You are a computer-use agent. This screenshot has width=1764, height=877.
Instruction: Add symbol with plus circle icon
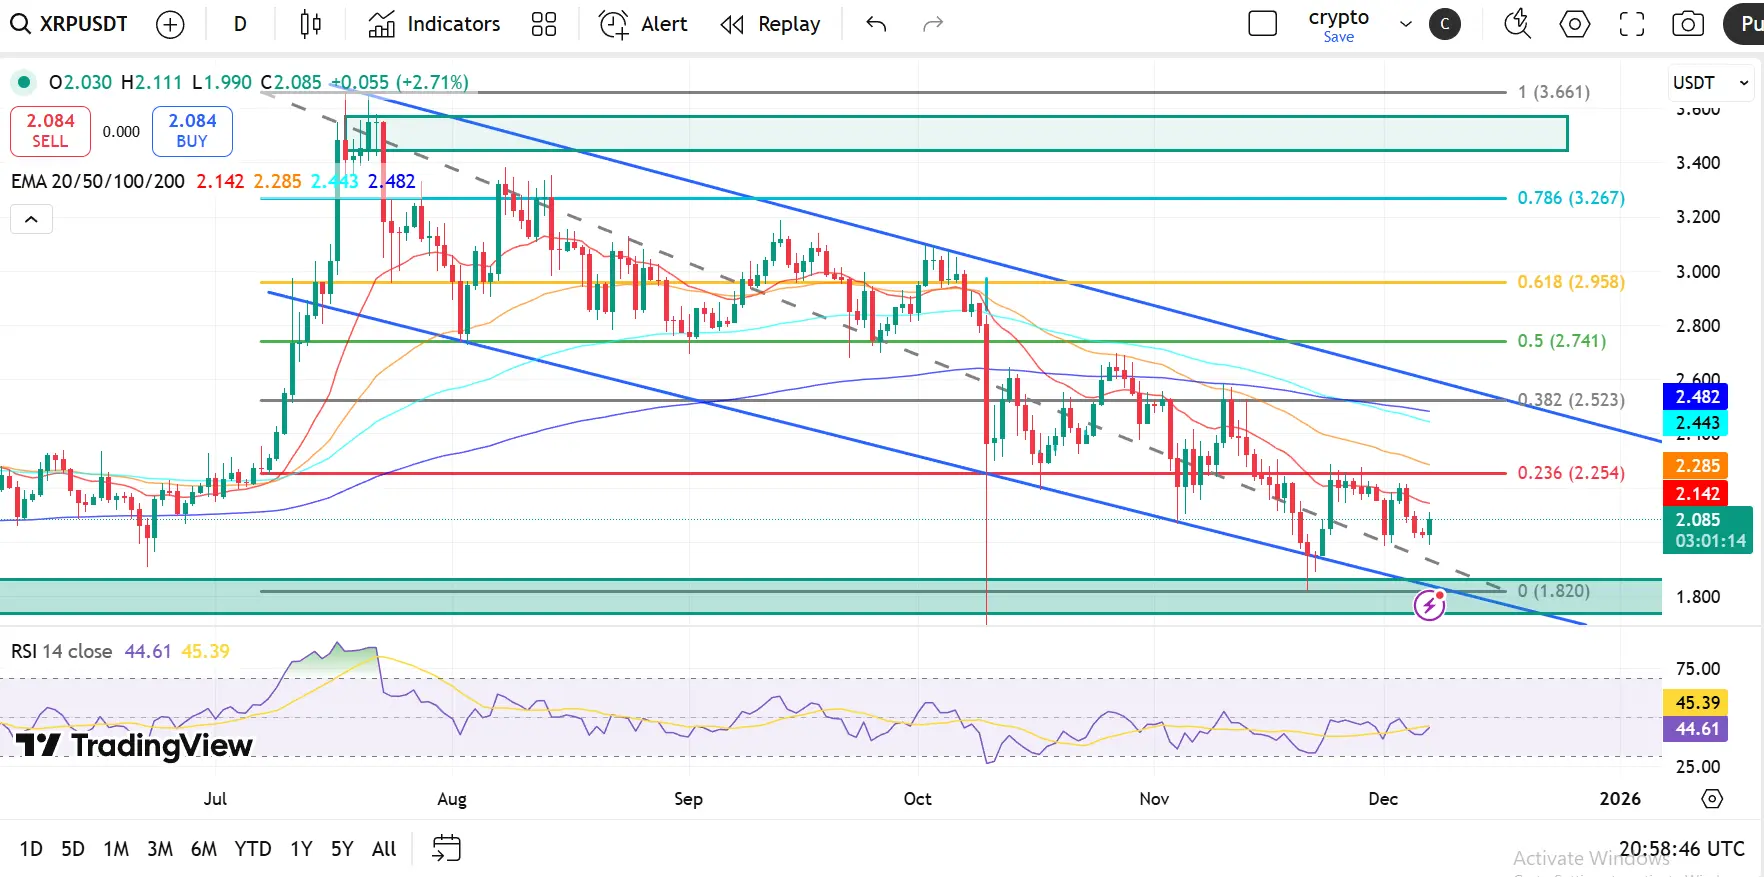[x=171, y=24]
